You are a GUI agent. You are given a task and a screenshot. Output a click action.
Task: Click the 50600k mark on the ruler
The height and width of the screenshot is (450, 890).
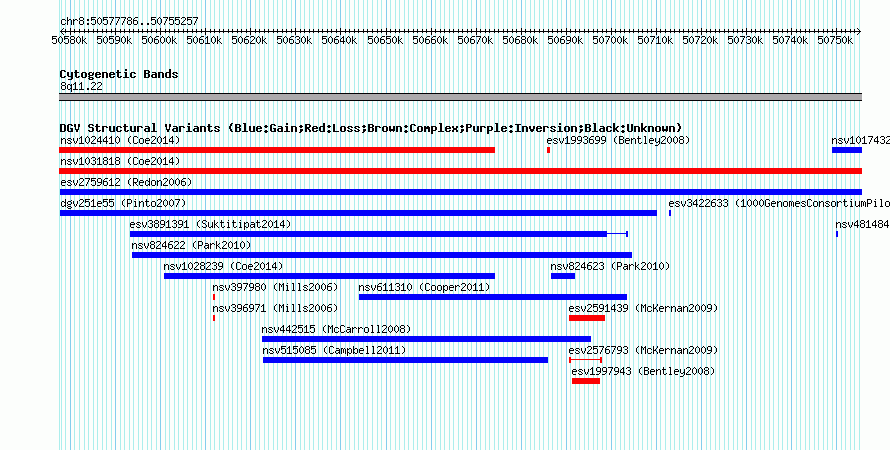[159, 40]
